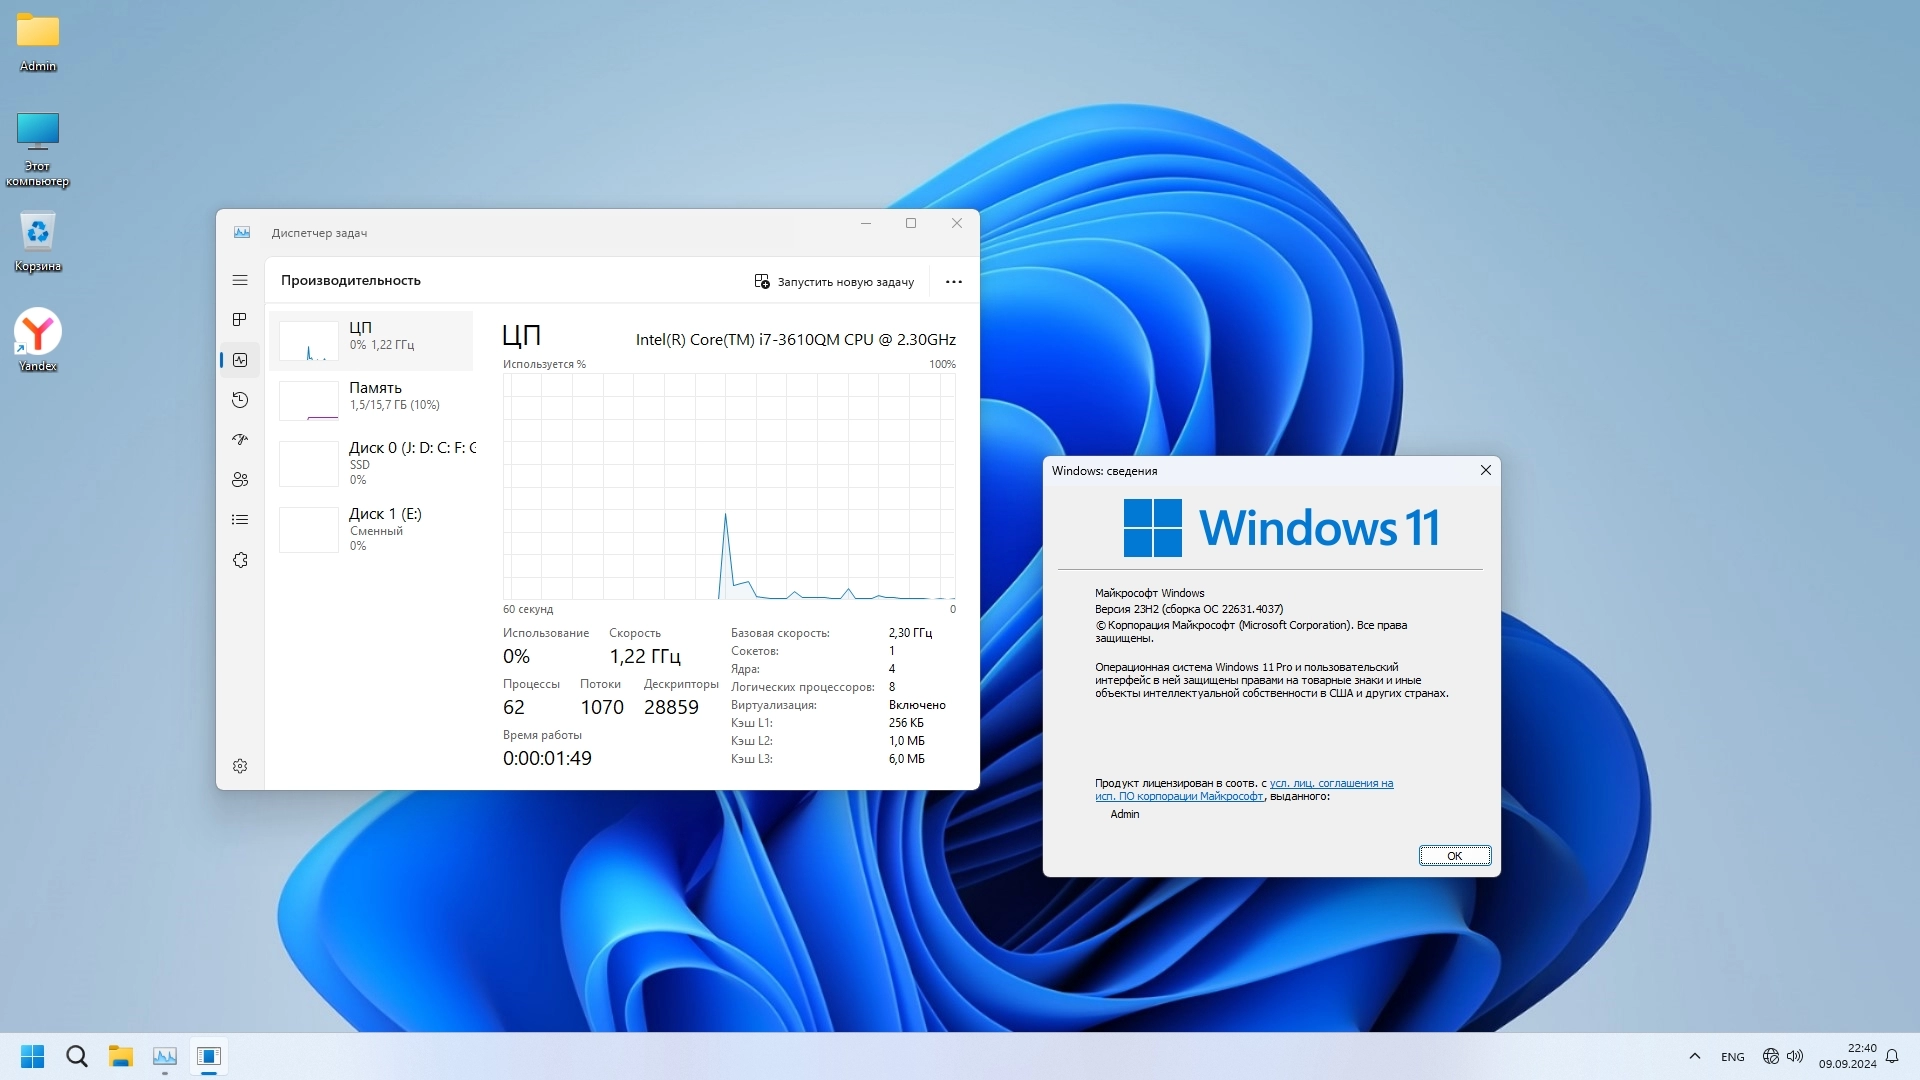This screenshot has width=1920, height=1080.
Task: Open the Services puzzle-piece icon
Action: click(x=240, y=560)
